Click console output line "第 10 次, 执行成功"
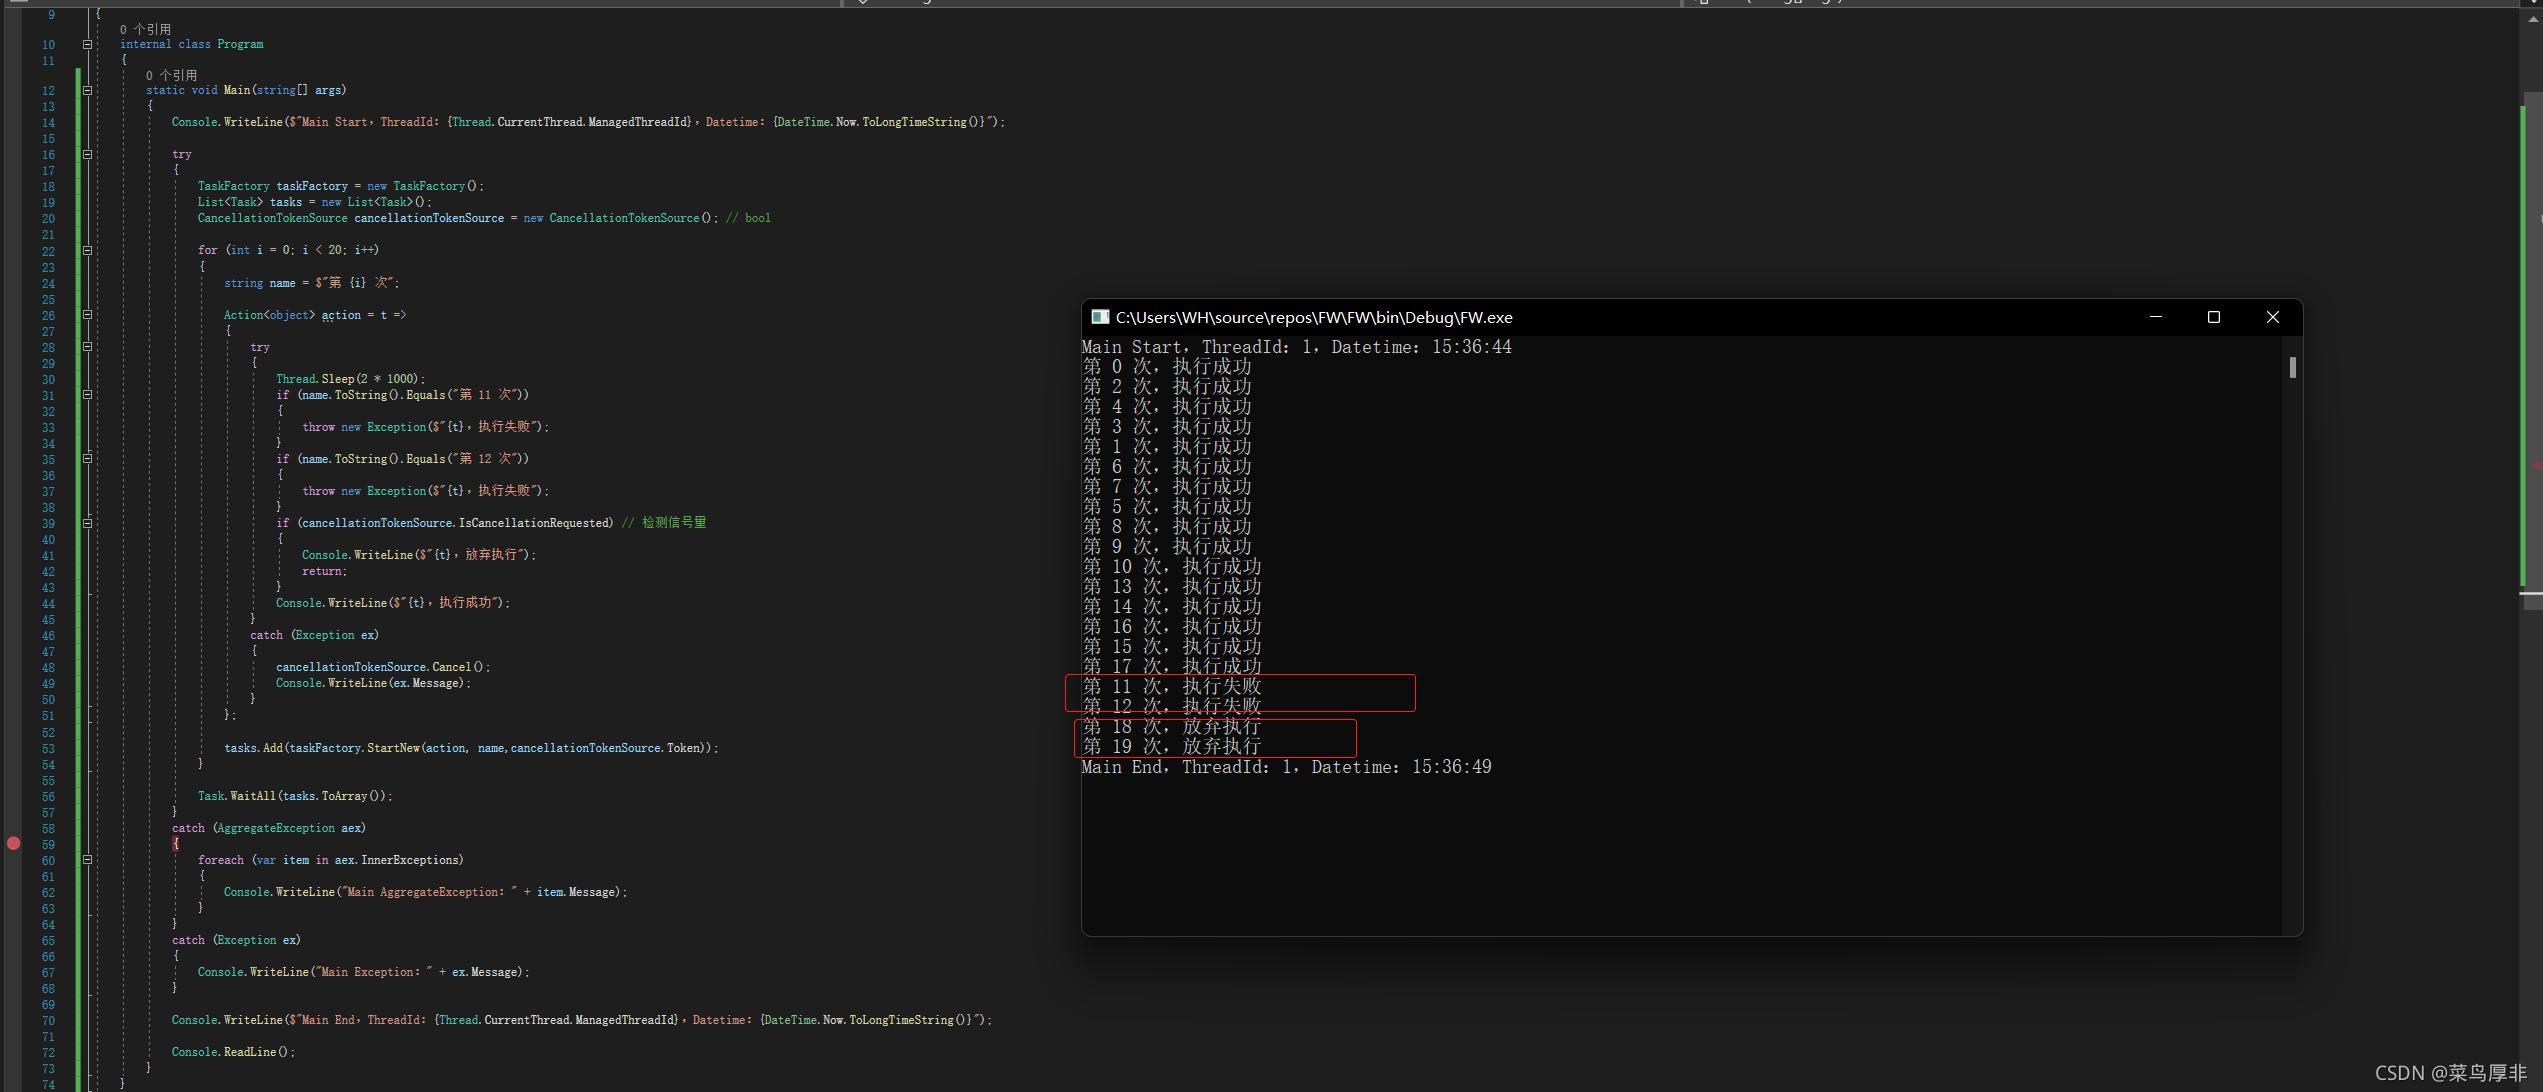This screenshot has height=1092, width=2543. tap(1172, 567)
